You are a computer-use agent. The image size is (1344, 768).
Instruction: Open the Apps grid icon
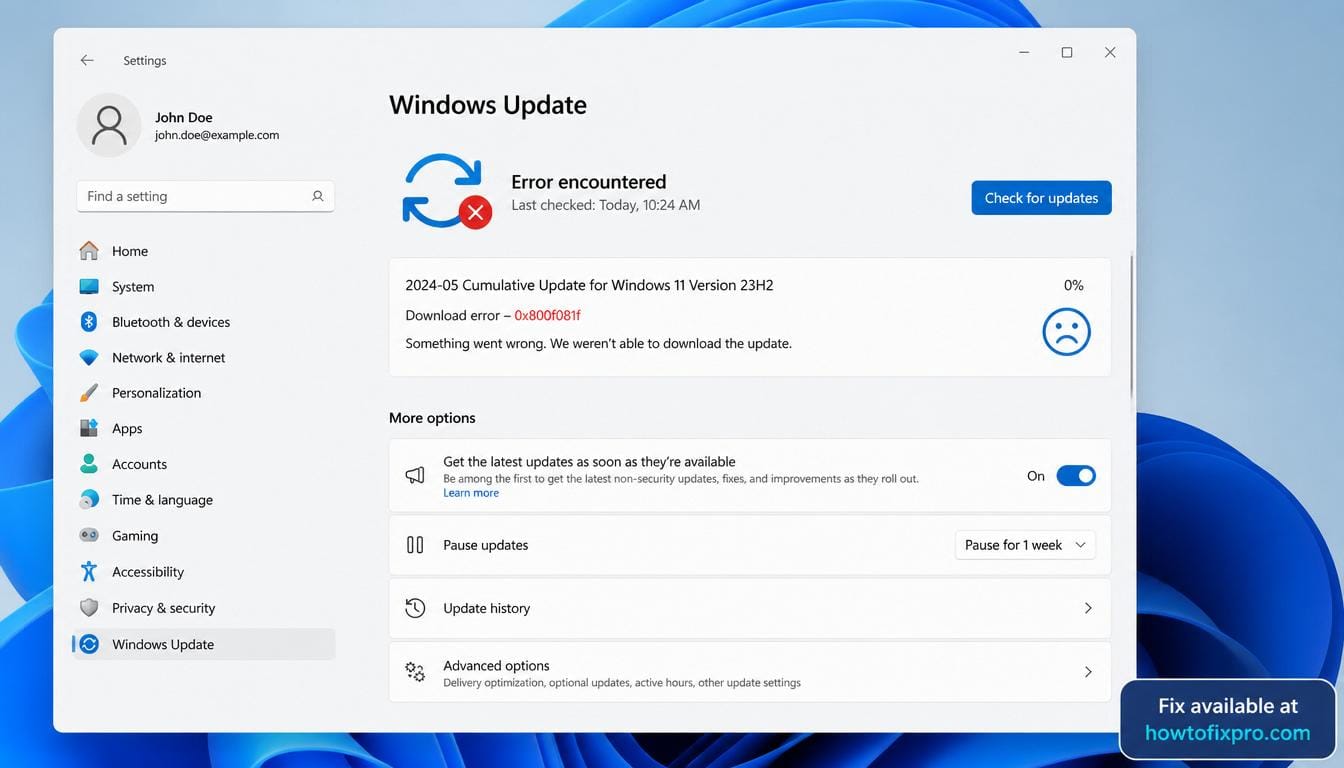tap(89, 428)
